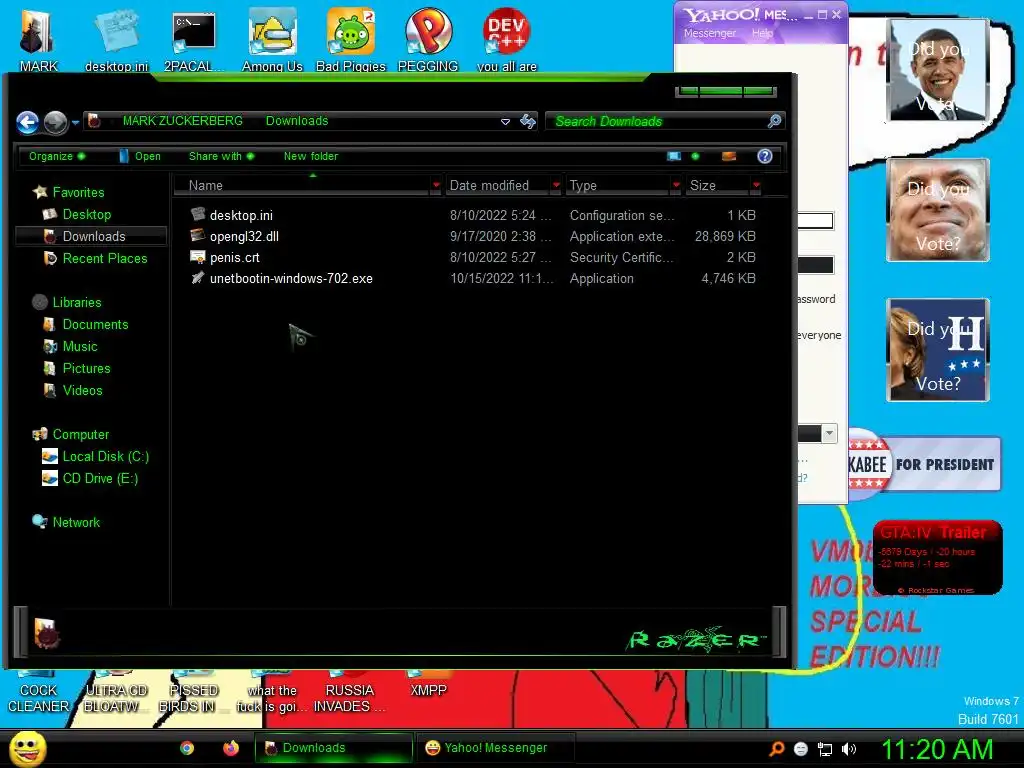Select the file penis.crt
1024x768 pixels.
(234, 257)
